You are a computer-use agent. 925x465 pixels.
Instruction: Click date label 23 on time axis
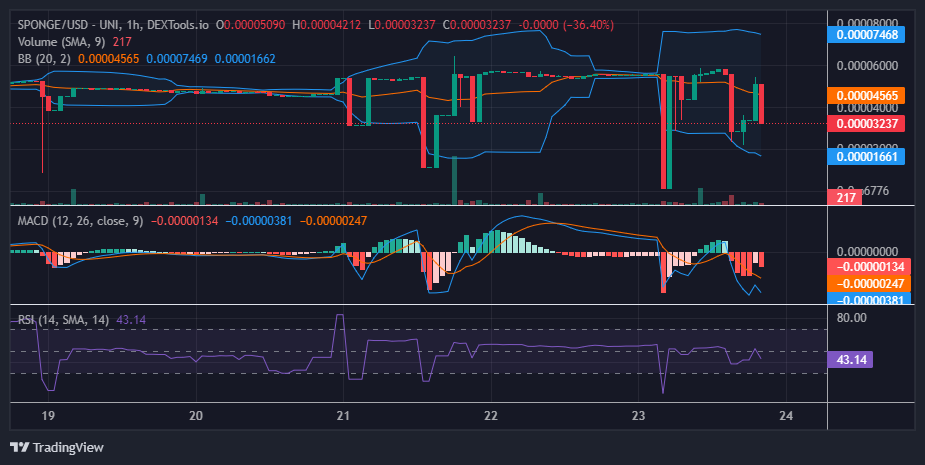(638, 415)
